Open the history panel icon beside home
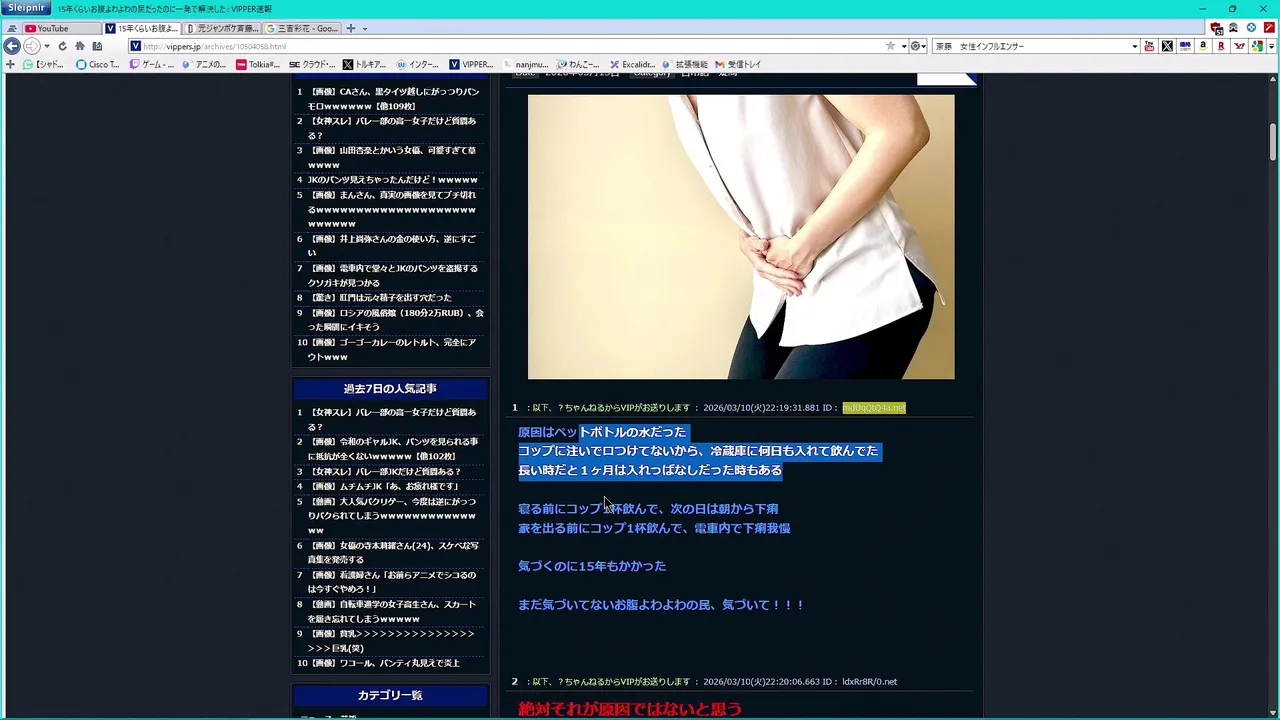This screenshot has width=1280, height=720. (x=97, y=46)
